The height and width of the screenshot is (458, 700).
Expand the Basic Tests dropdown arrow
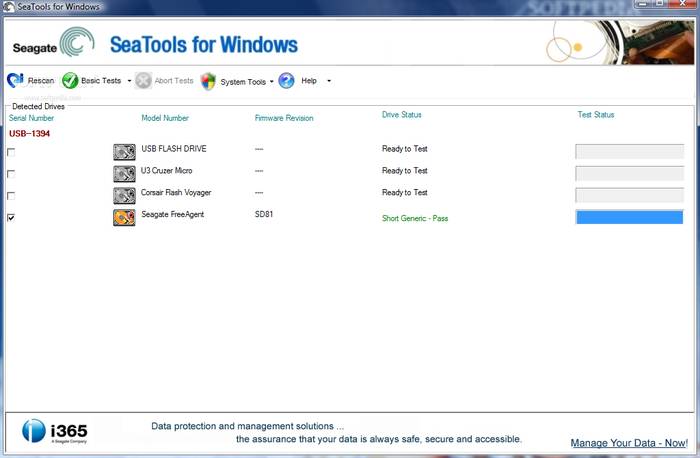coord(129,81)
